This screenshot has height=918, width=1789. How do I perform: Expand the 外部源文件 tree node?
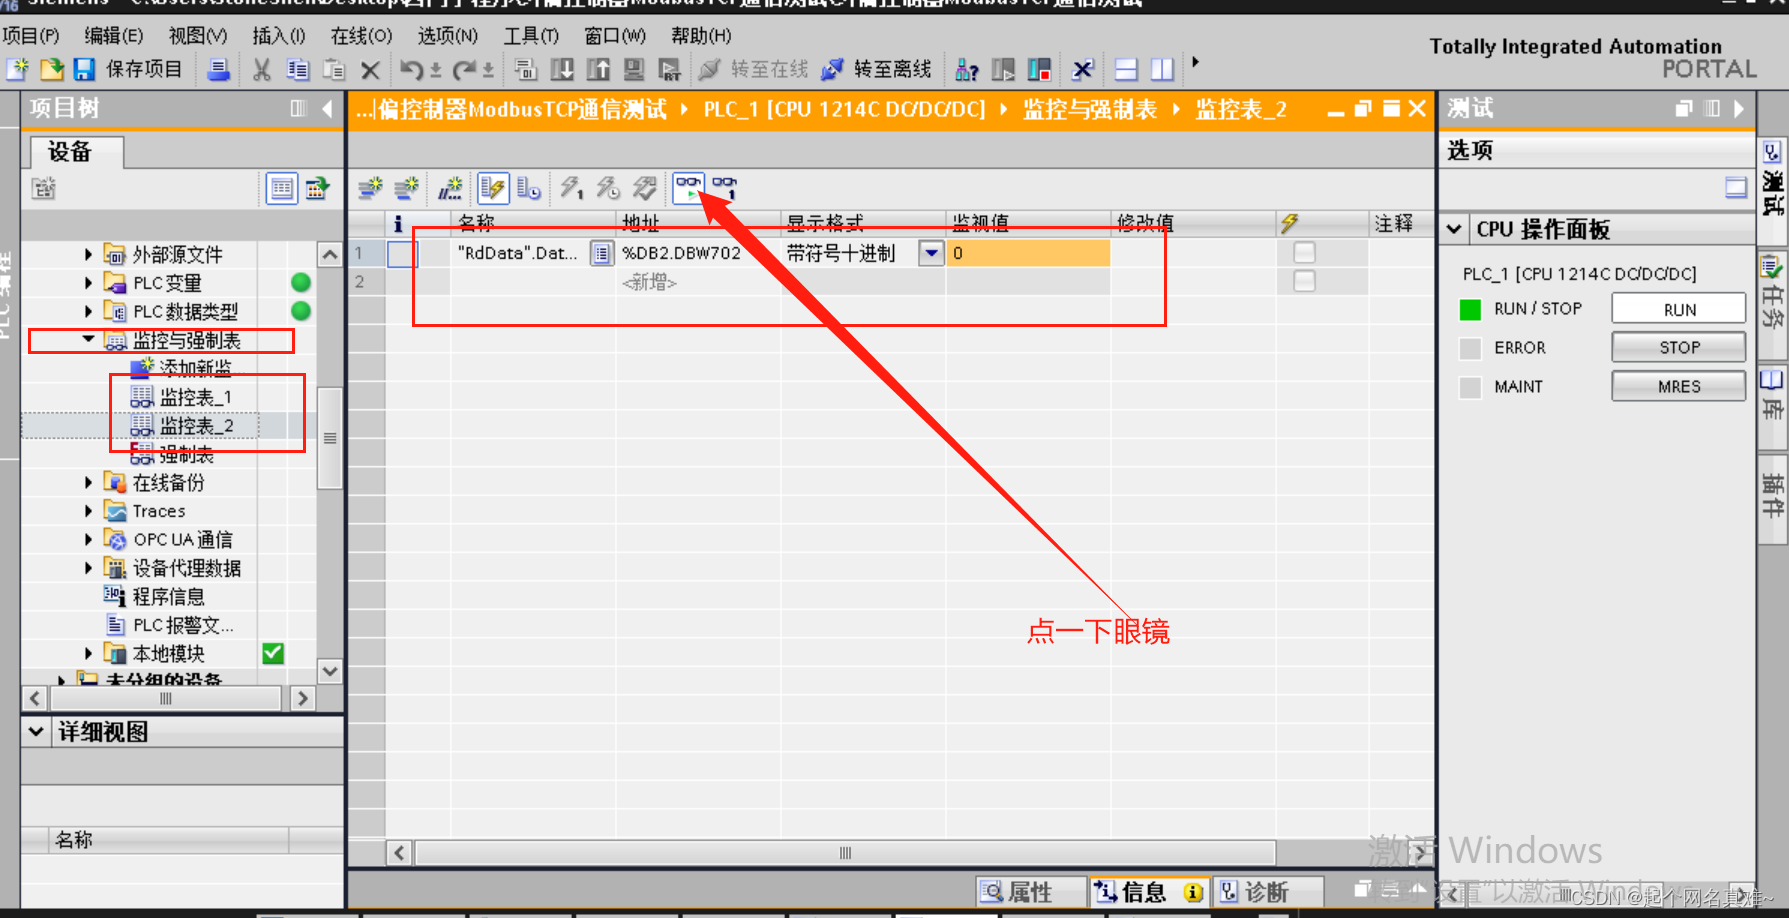88,254
